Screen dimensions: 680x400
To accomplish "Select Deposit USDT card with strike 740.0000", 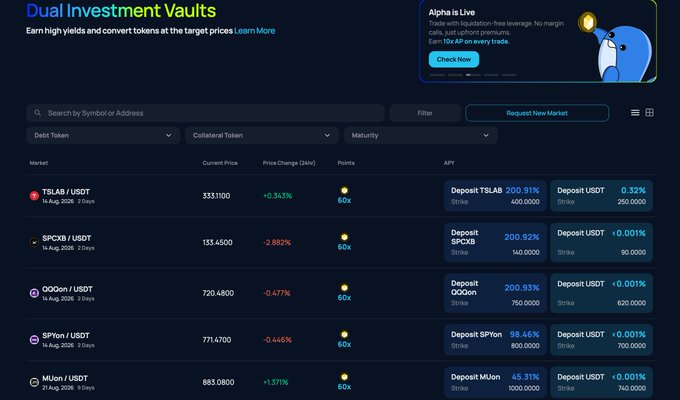I will pyautogui.click(x=602, y=382).
